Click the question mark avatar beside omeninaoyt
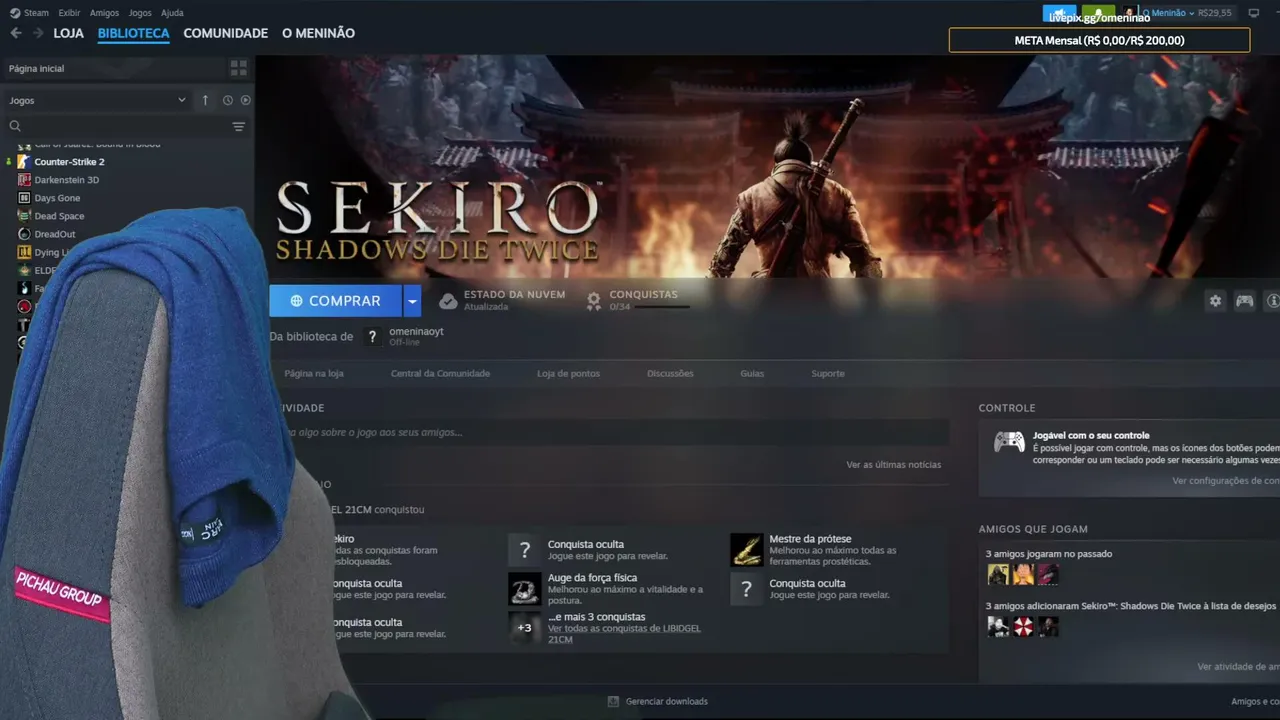Viewport: 1280px width, 720px height. click(x=372, y=337)
